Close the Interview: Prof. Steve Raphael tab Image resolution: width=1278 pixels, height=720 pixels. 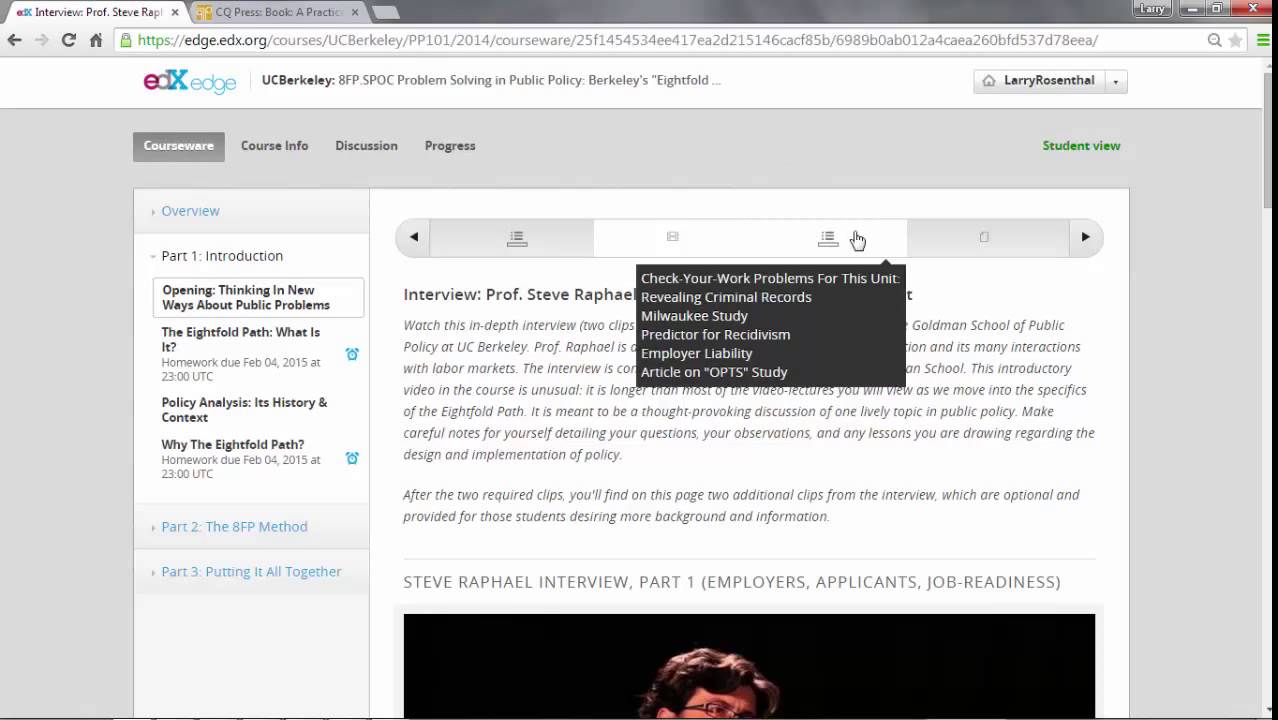coord(176,12)
